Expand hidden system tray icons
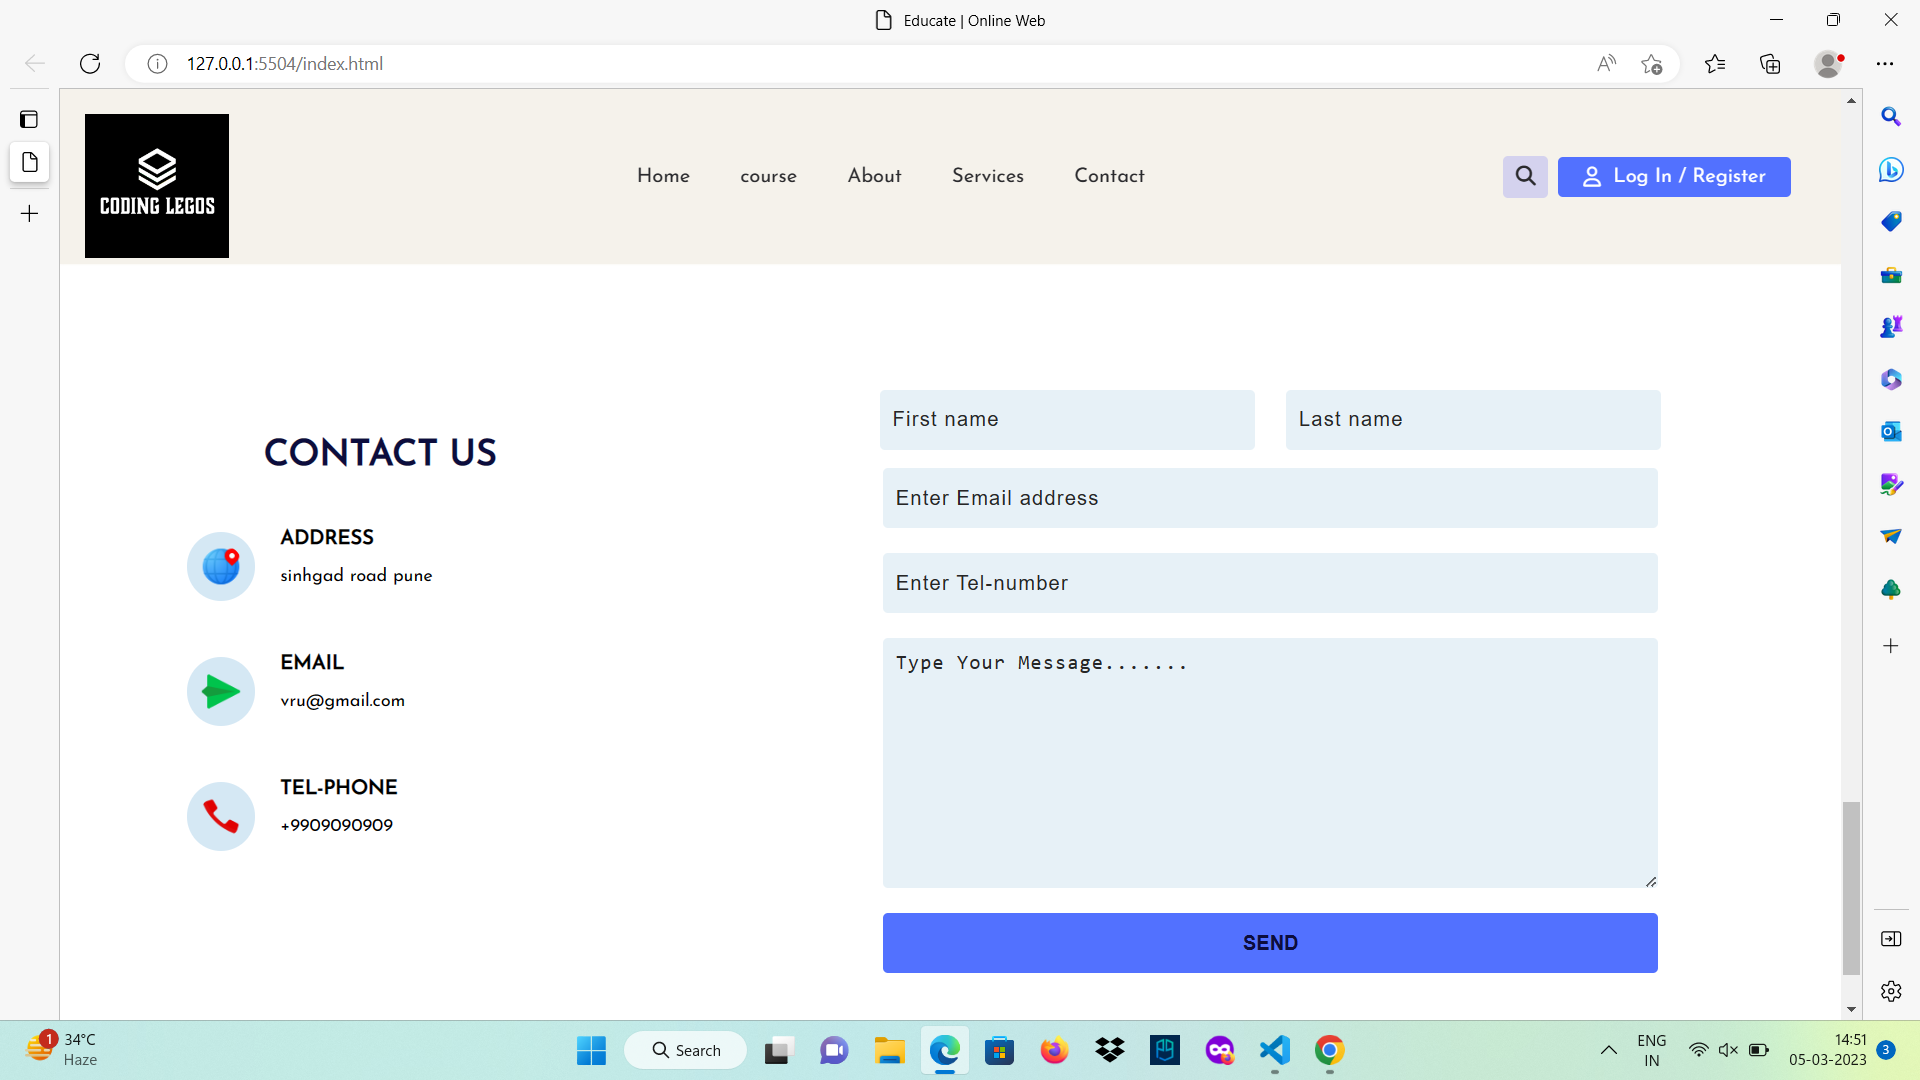The height and width of the screenshot is (1080, 1920). tap(1608, 1051)
